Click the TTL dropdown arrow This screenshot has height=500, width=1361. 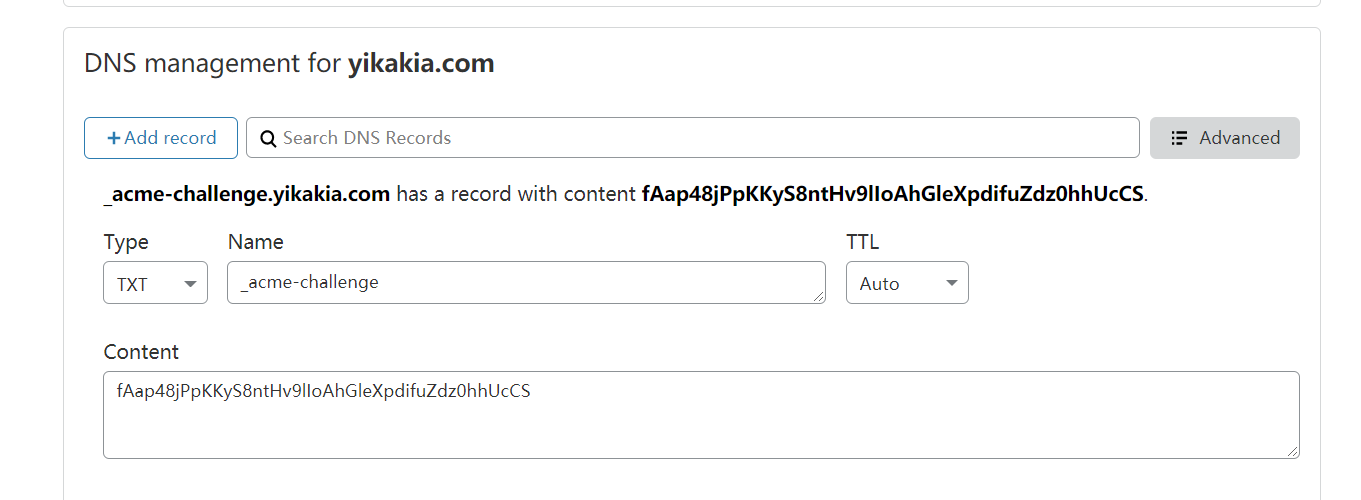(x=952, y=283)
